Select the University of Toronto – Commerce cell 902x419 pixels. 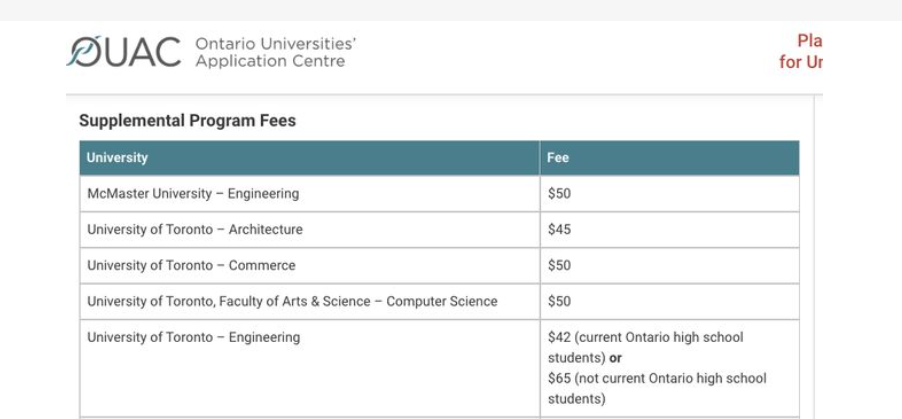coord(191,266)
